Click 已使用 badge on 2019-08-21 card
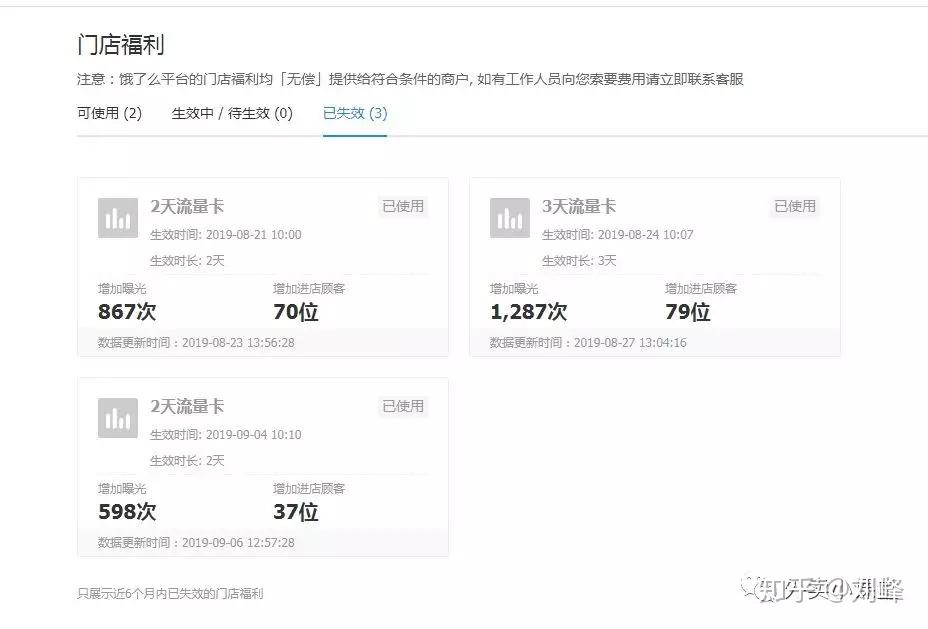 pyautogui.click(x=403, y=206)
